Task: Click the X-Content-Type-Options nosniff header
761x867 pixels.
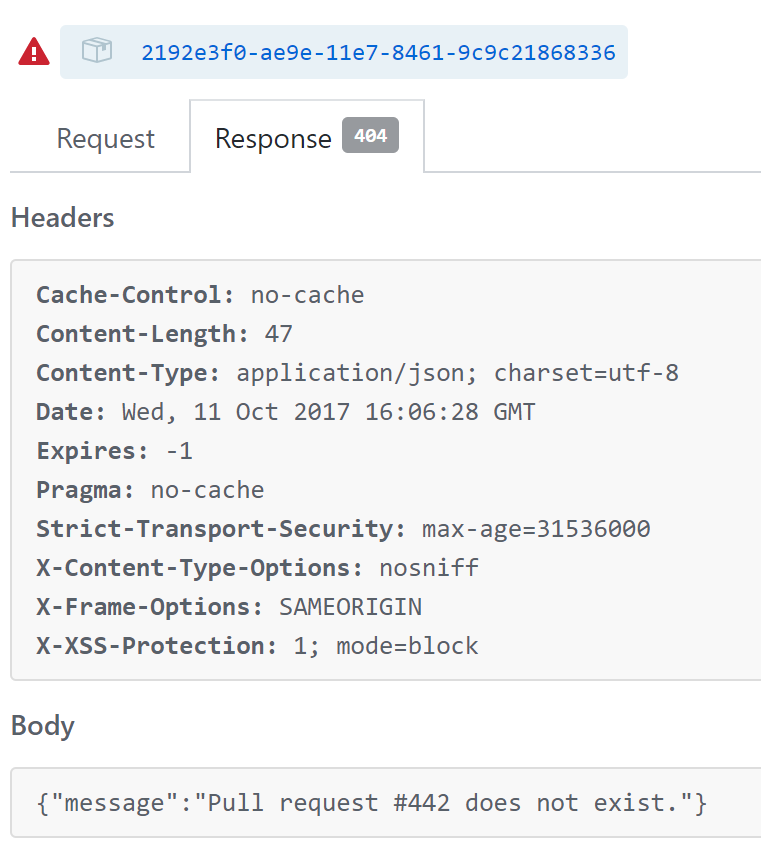Action: pyautogui.click(x=257, y=568)
